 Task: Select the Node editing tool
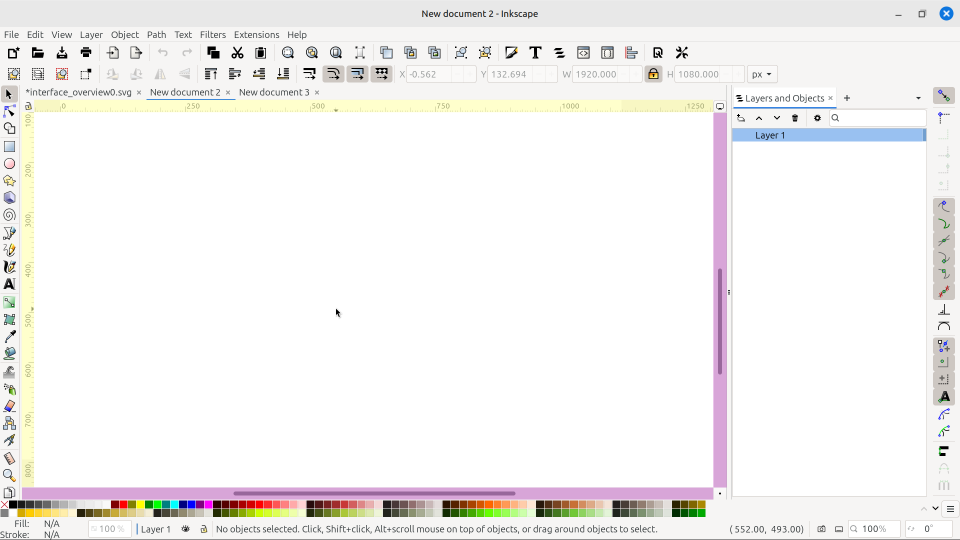pyautogui.click(x=9, y=111)
